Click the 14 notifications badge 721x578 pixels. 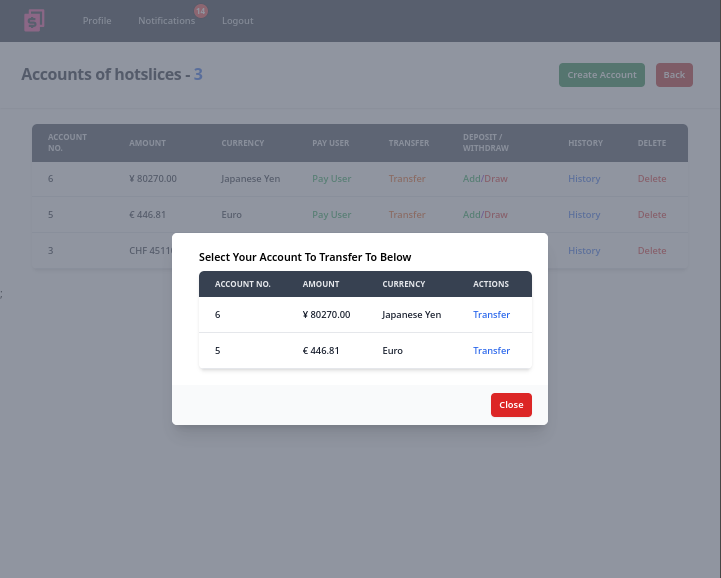click(200, 11)
